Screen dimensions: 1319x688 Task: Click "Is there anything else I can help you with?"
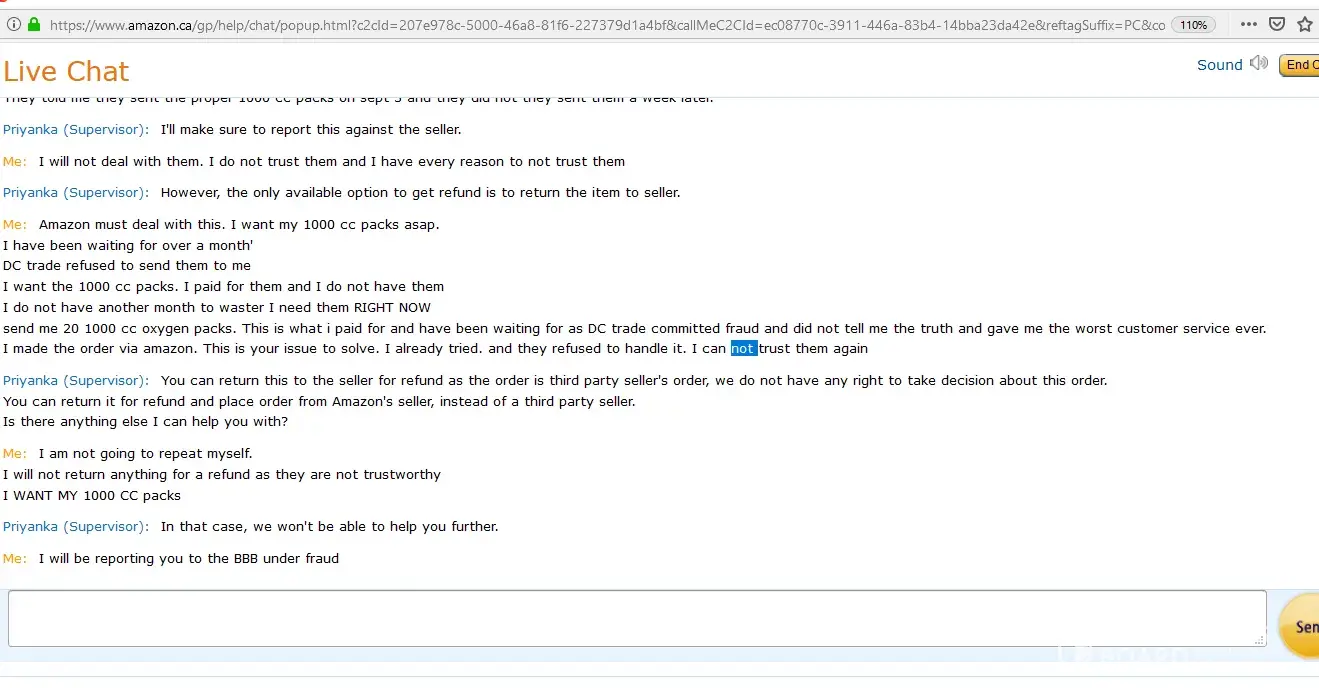(x=145, y=422)
